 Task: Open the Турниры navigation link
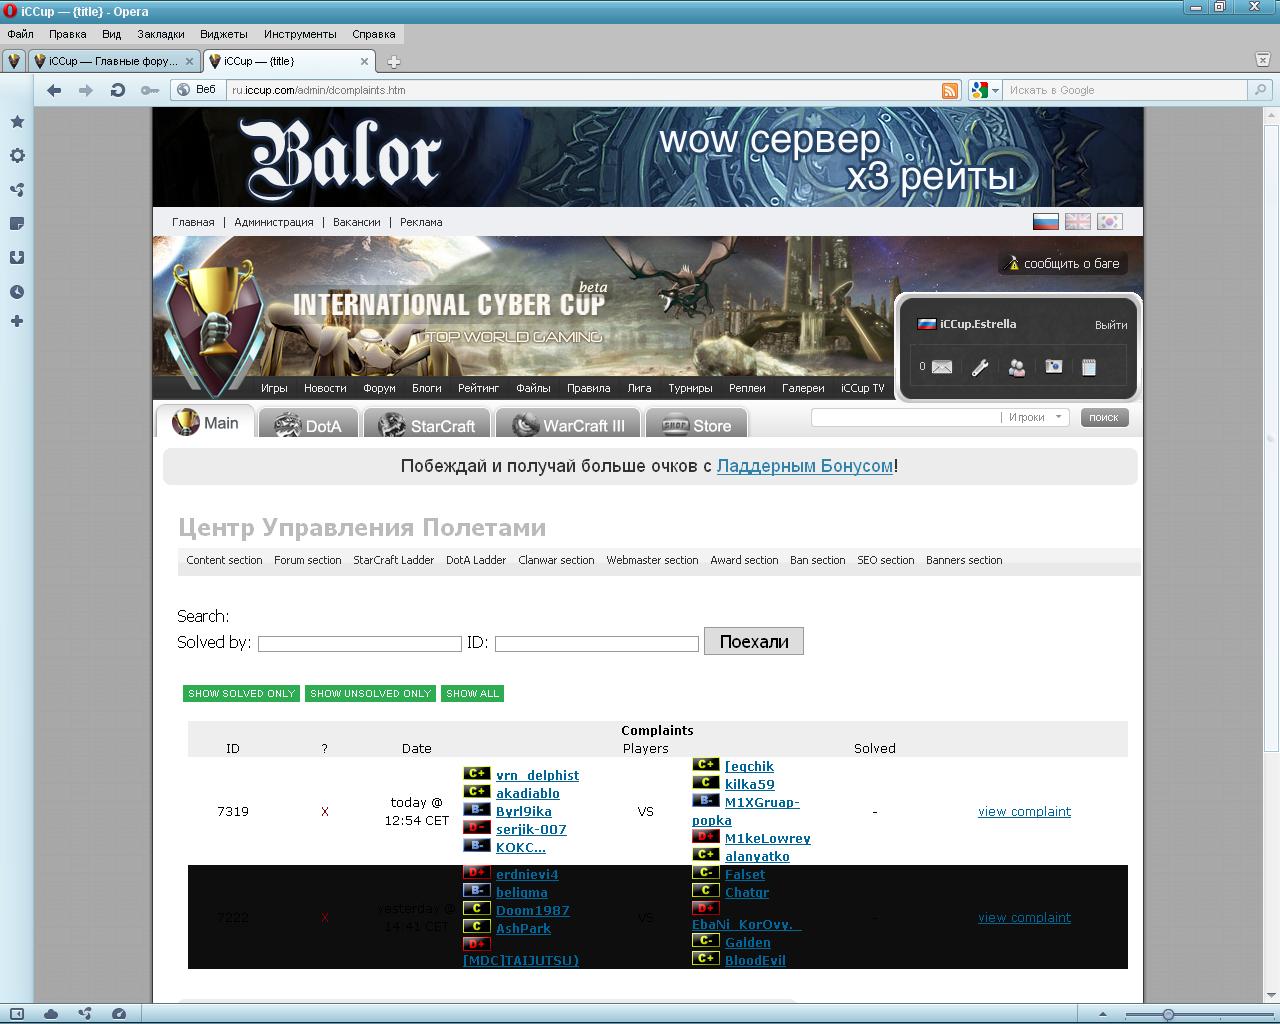pos(690,388)
